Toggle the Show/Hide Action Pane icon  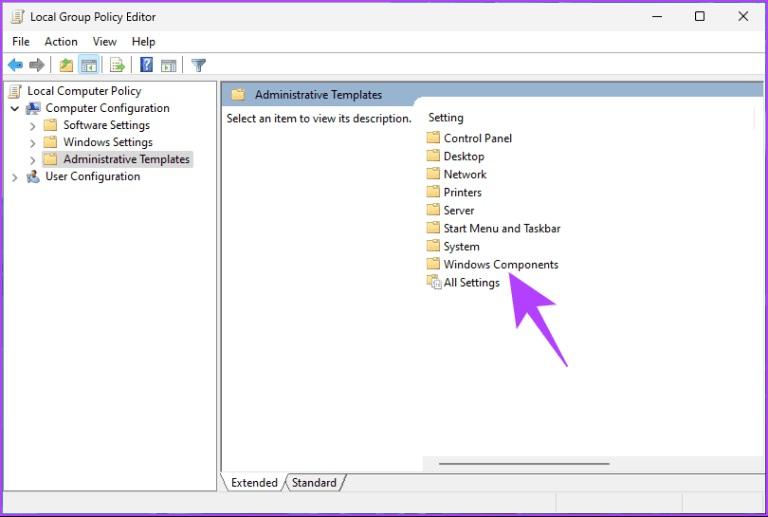tap(168, 65)
